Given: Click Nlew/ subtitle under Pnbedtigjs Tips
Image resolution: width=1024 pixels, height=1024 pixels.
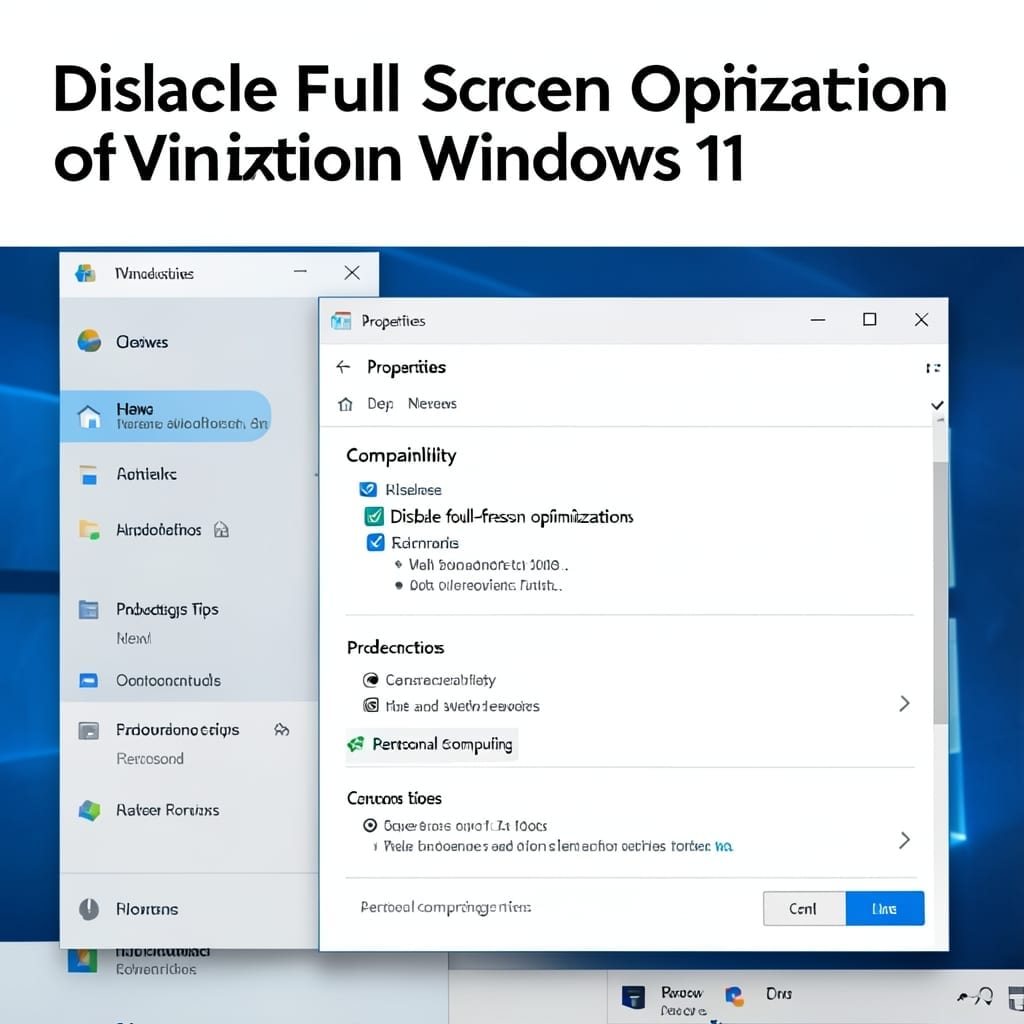Looking at the screenshot, I should (134, 638).
